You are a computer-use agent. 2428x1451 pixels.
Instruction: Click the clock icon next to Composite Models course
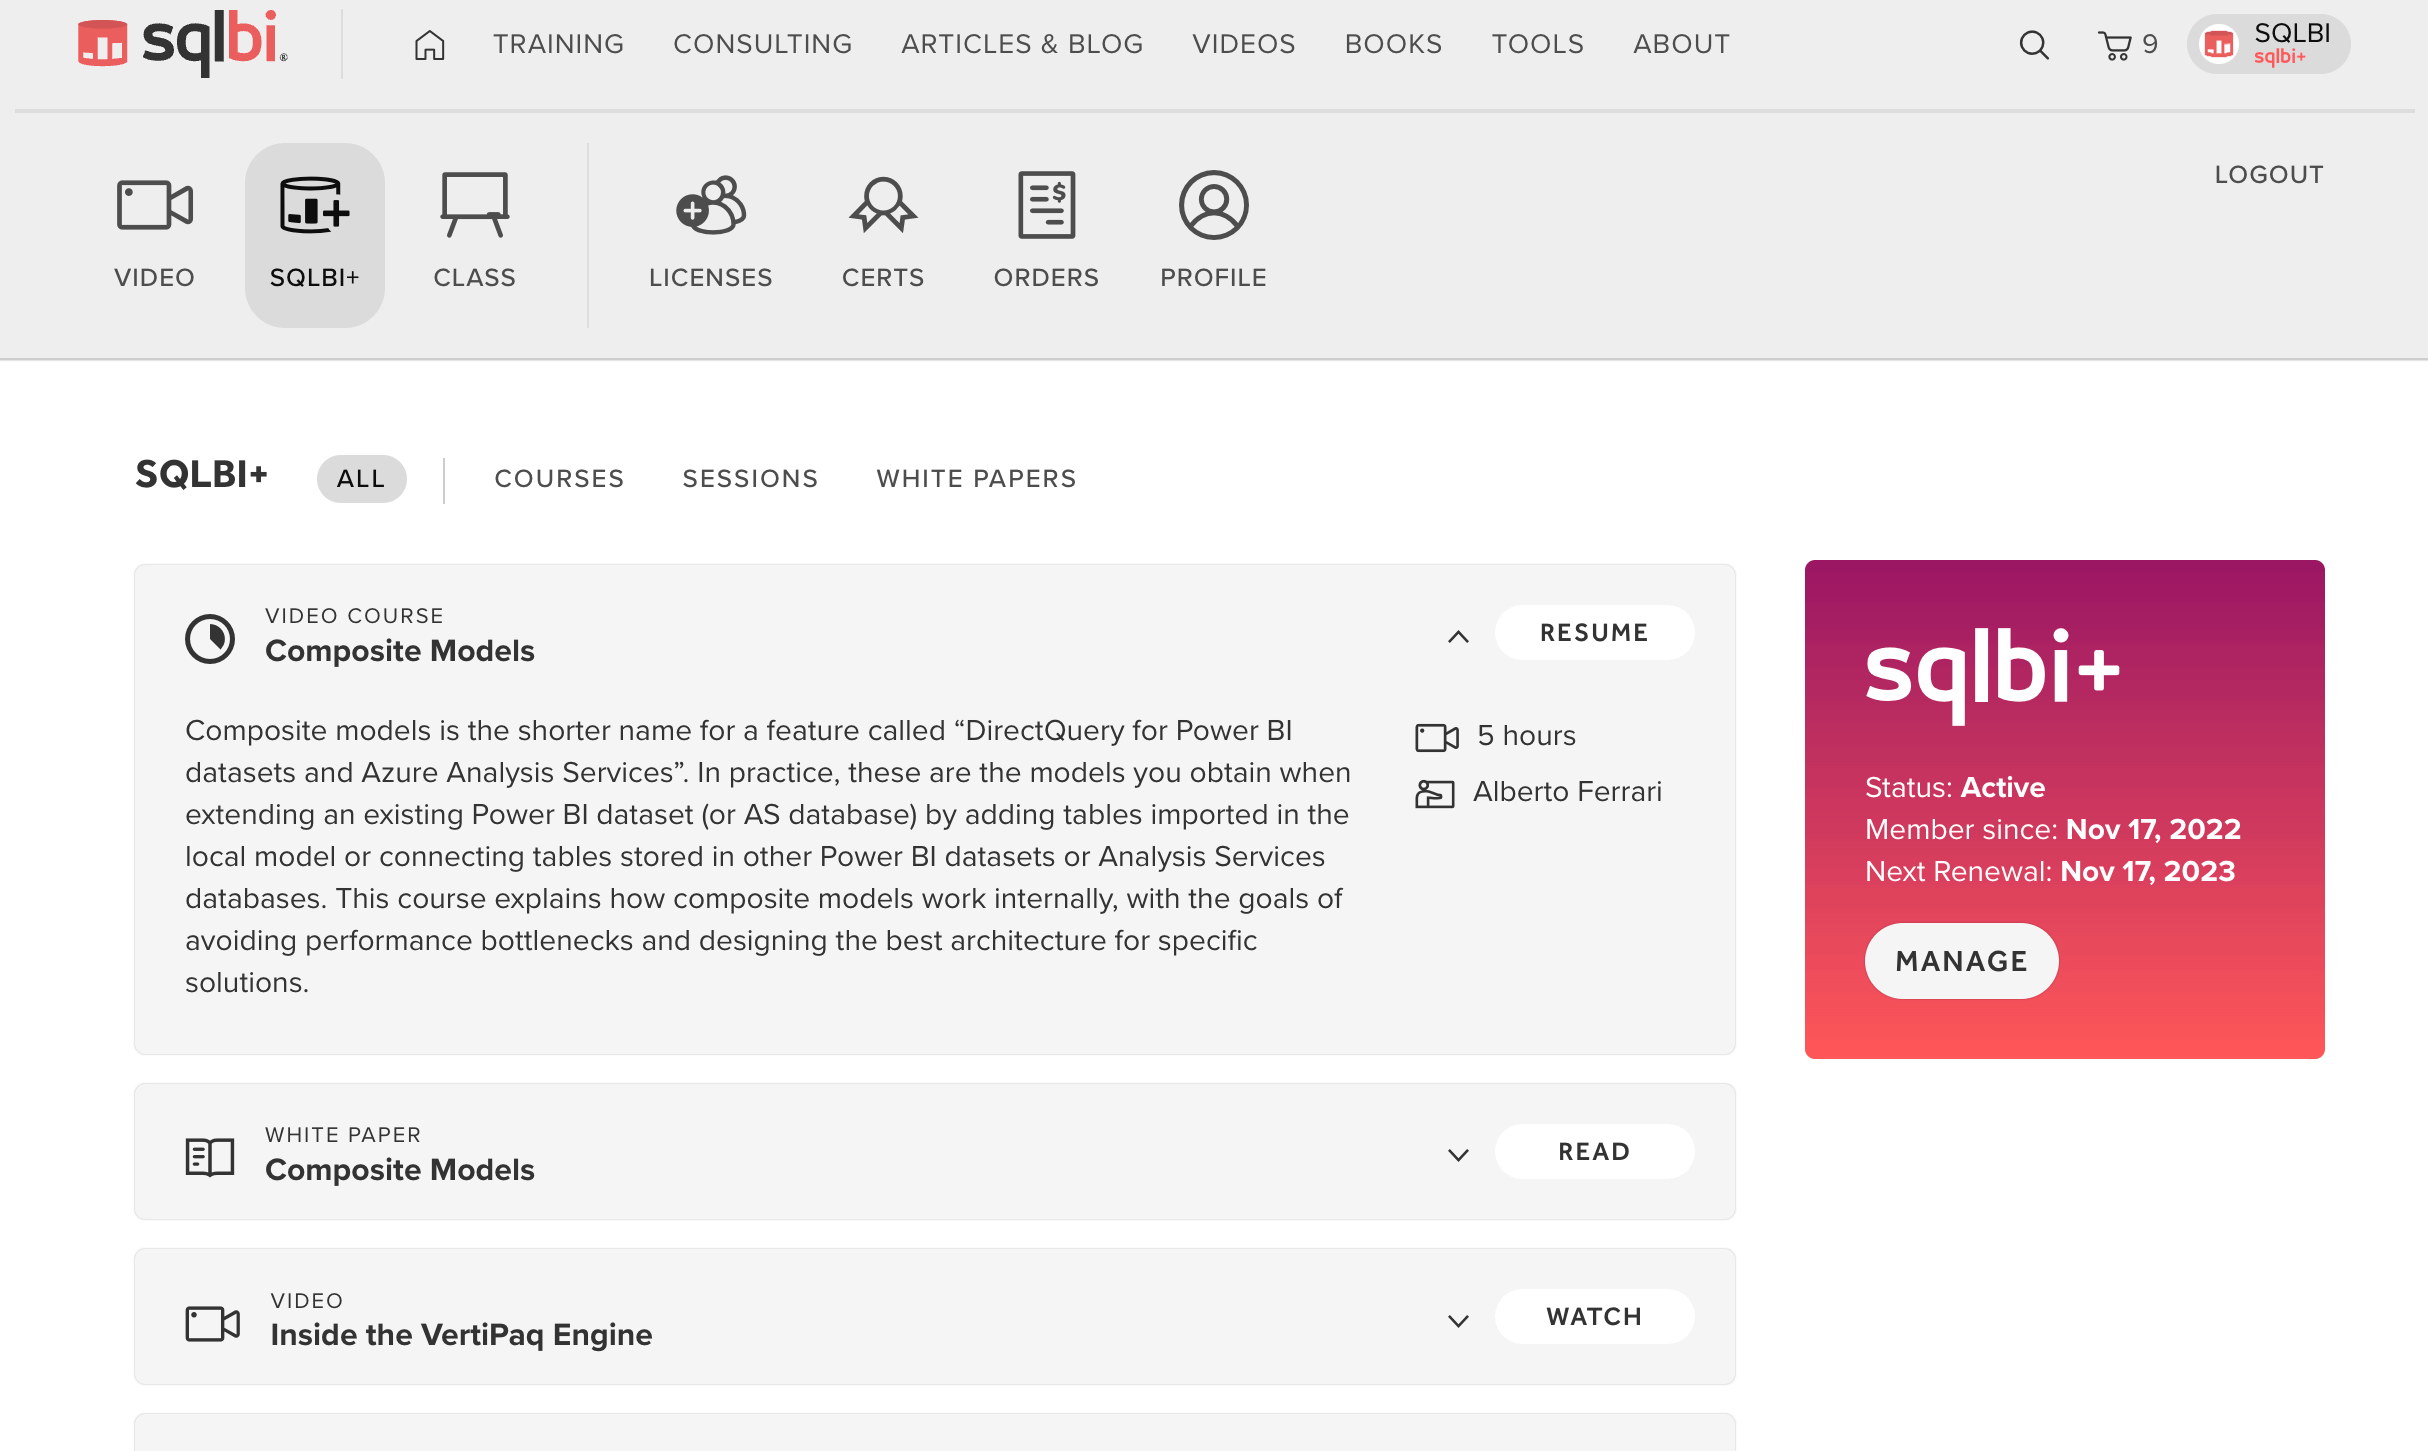click(210, 638)
